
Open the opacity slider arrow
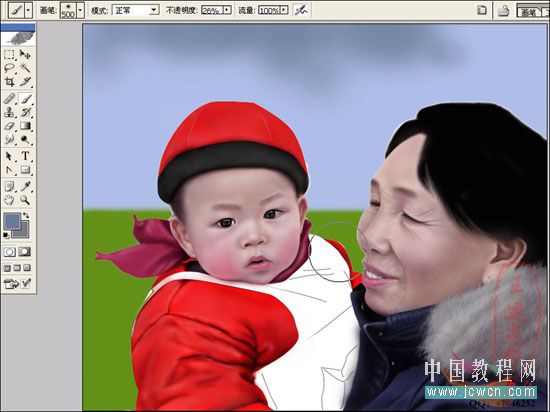click(227, 10)
